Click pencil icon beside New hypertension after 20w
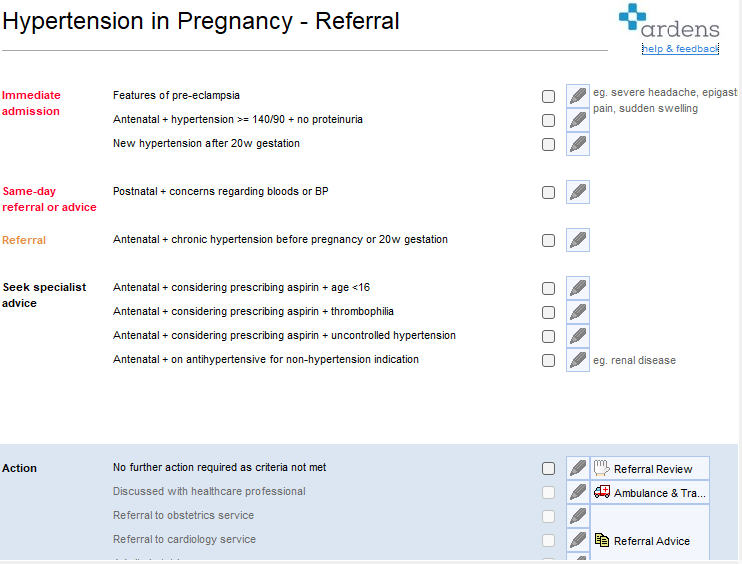This screenshot has height=564, width=742. [x=577, y=144]
